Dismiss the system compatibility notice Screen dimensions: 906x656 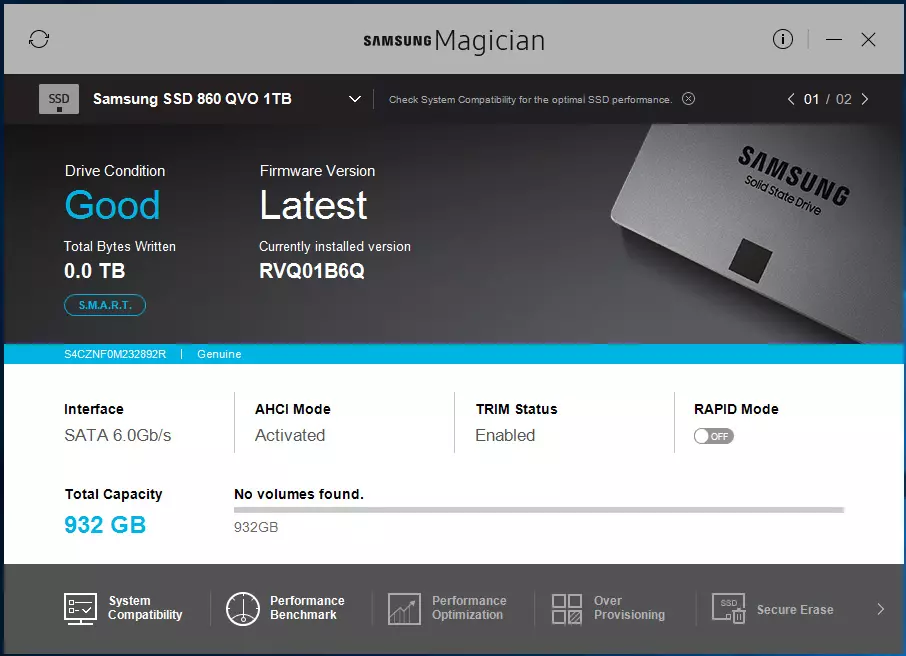pyautogui.click(x=688, y=99)
